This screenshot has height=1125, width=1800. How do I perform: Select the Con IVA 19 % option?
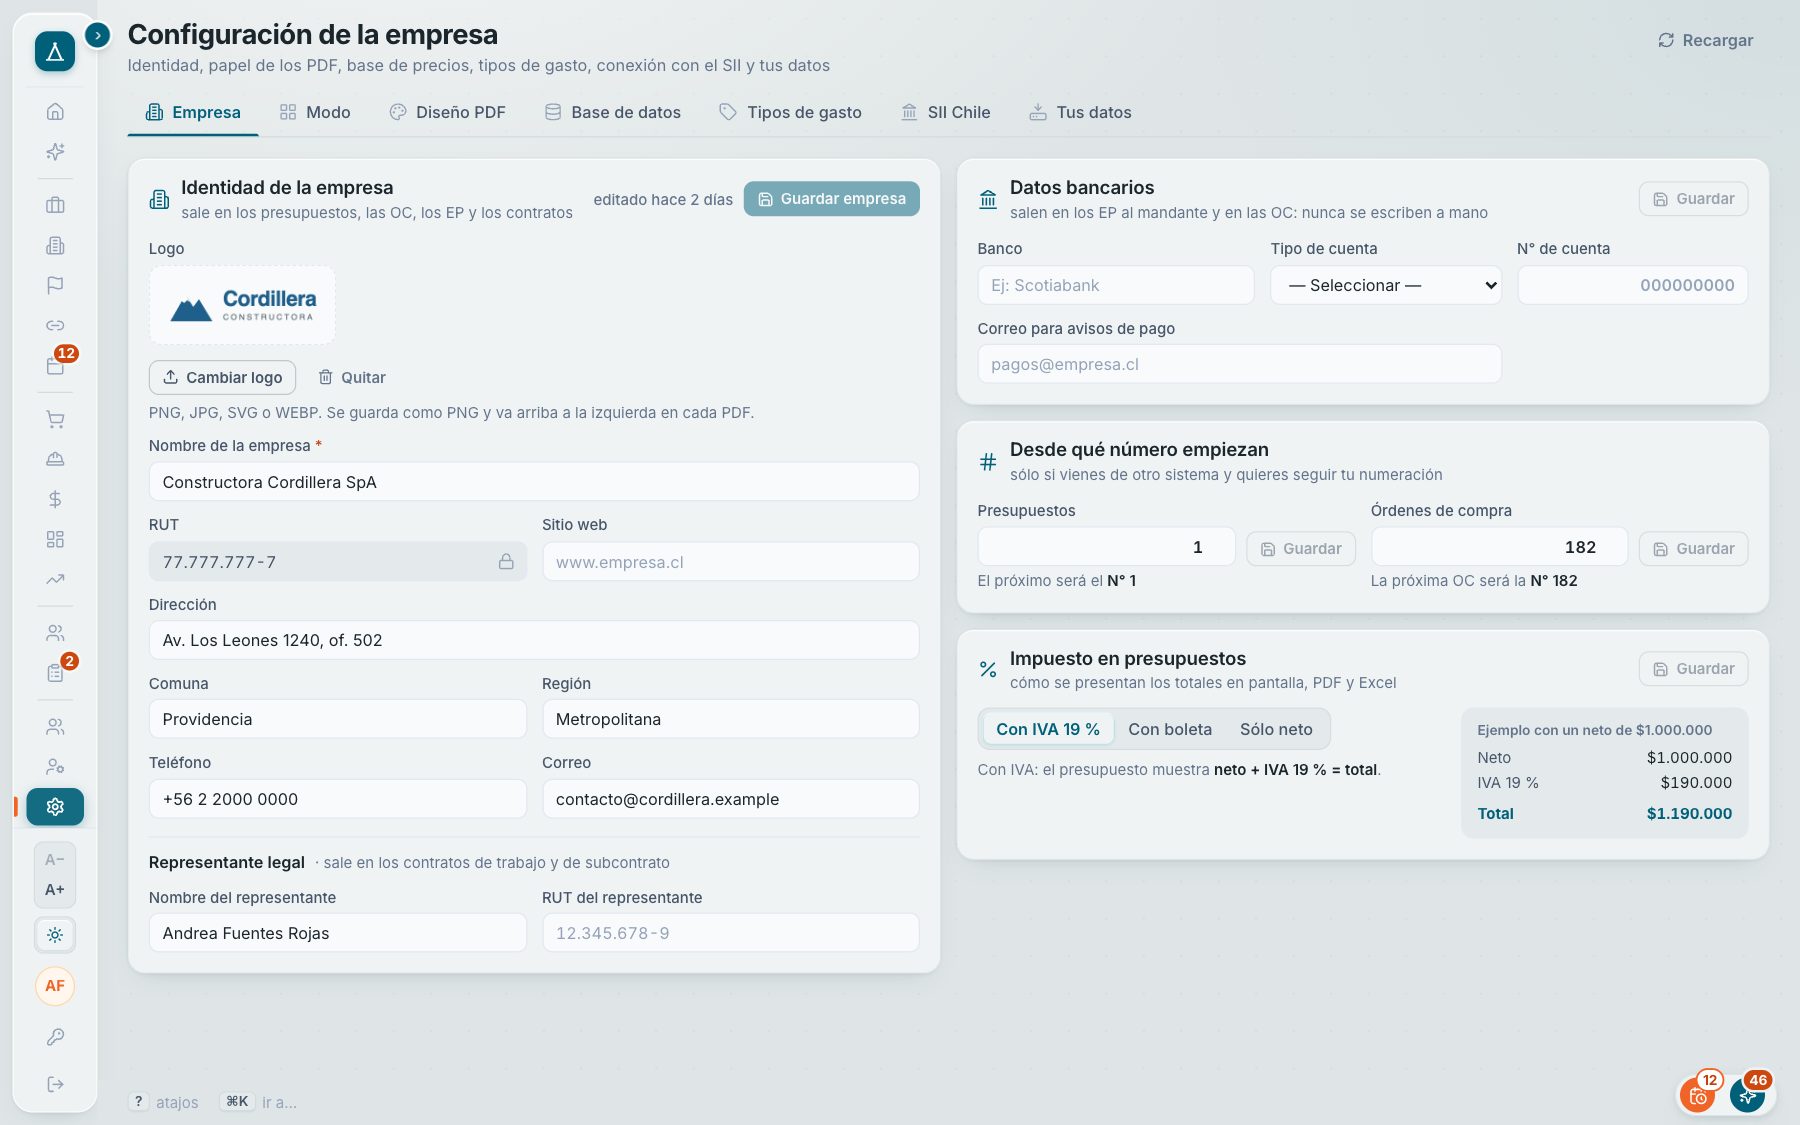(1048, 729)
